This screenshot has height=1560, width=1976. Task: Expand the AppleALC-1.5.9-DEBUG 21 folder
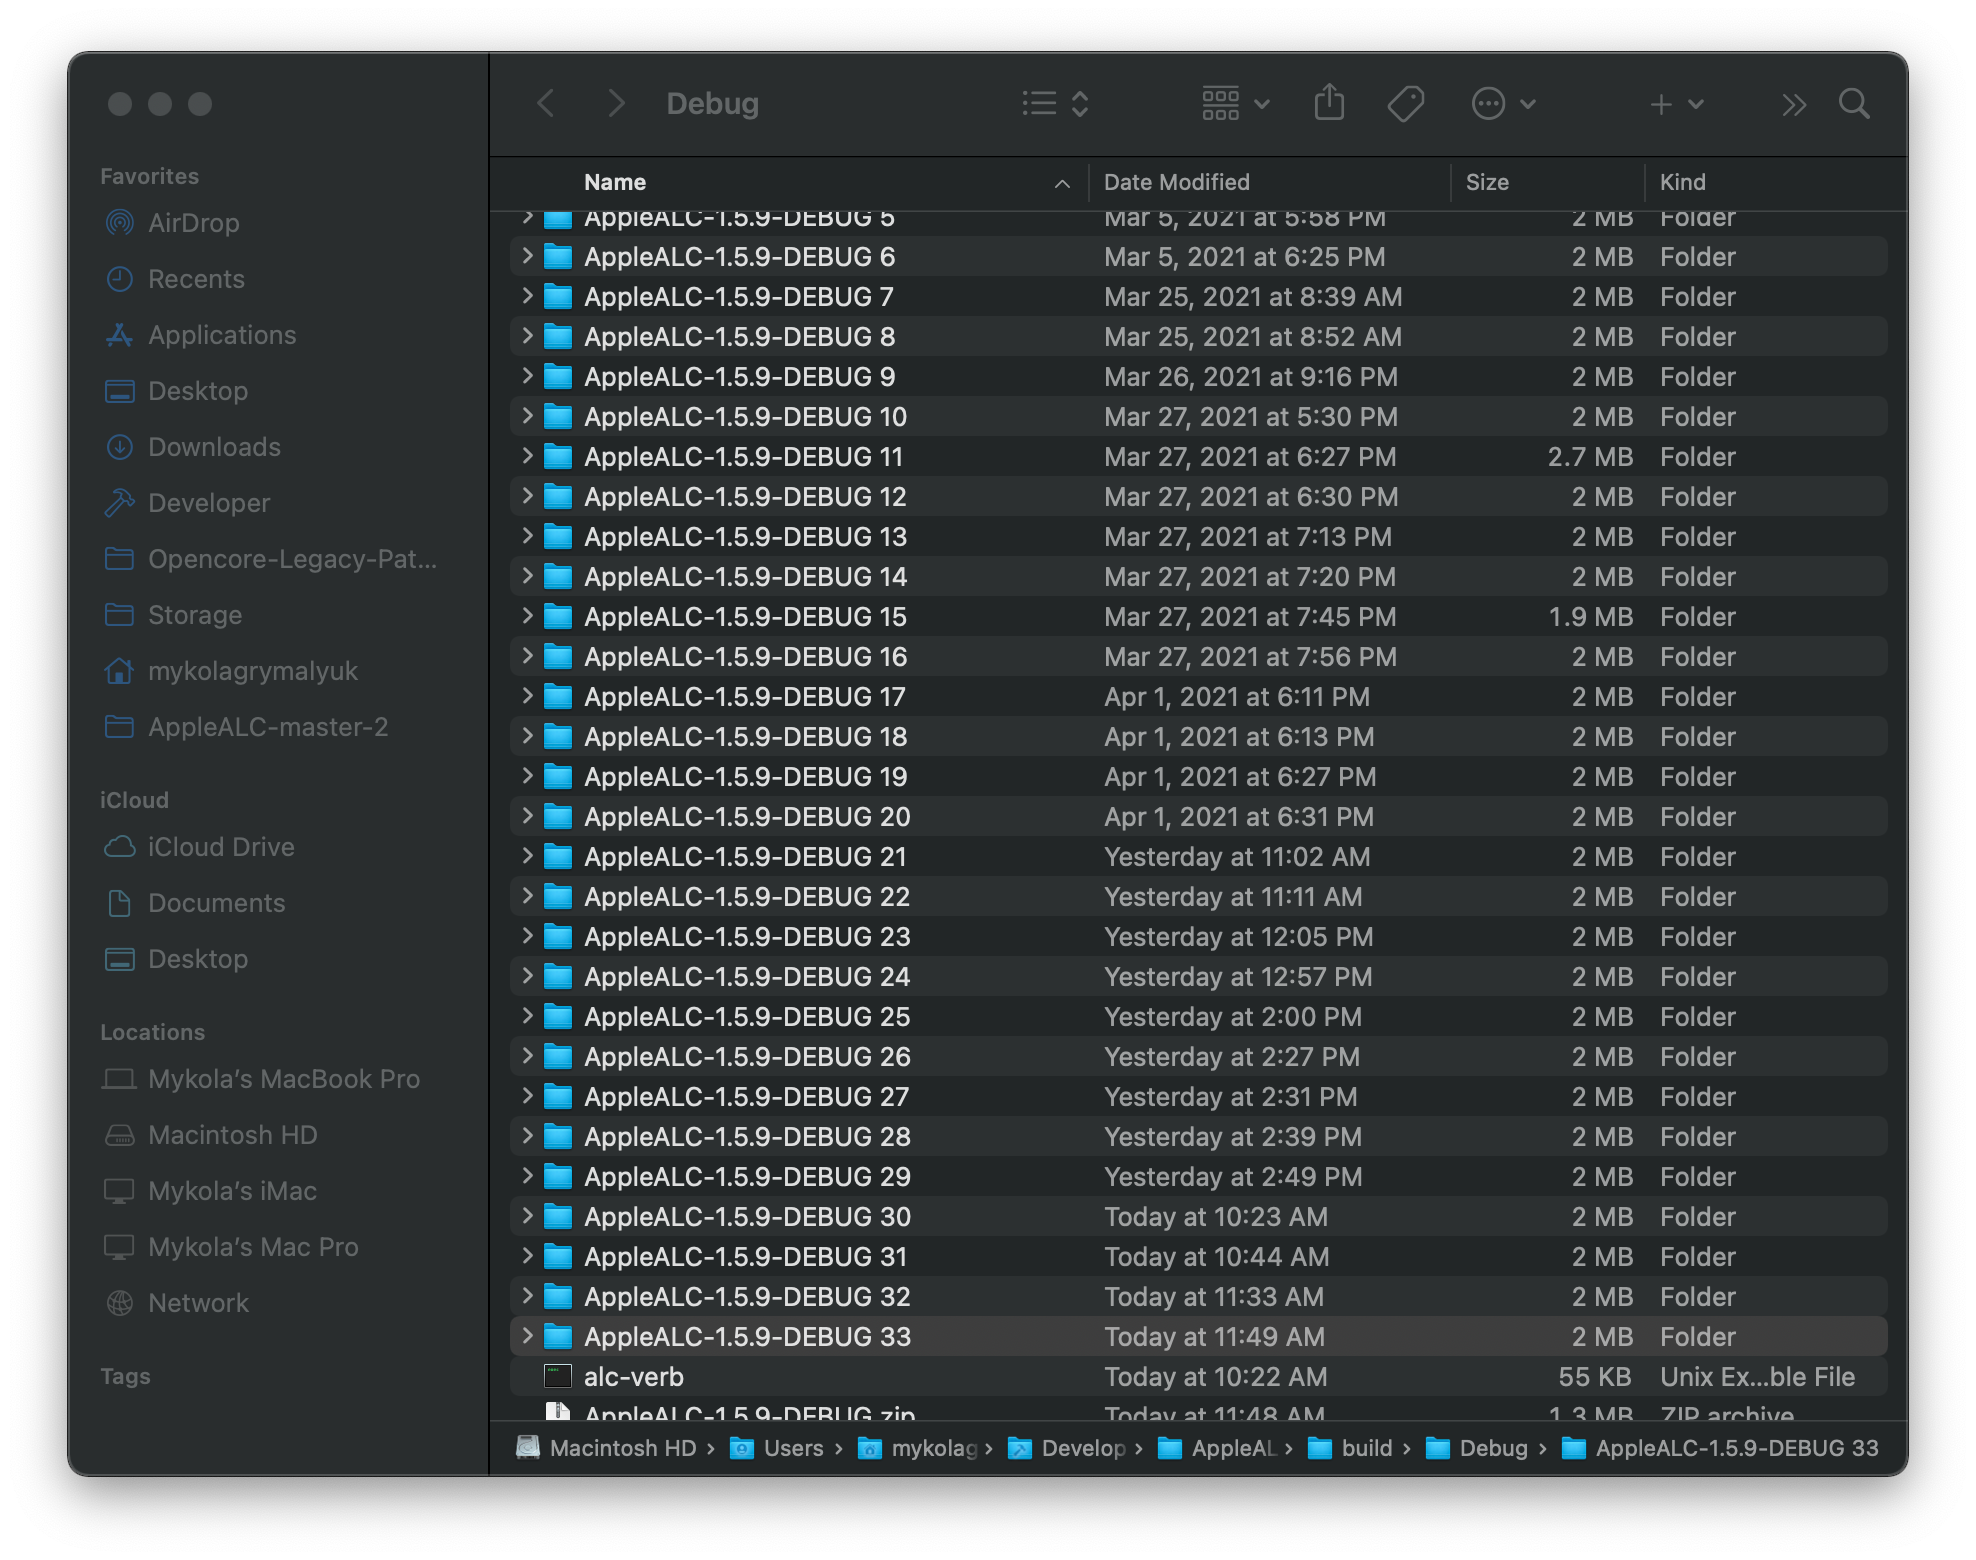coord(528,856)
